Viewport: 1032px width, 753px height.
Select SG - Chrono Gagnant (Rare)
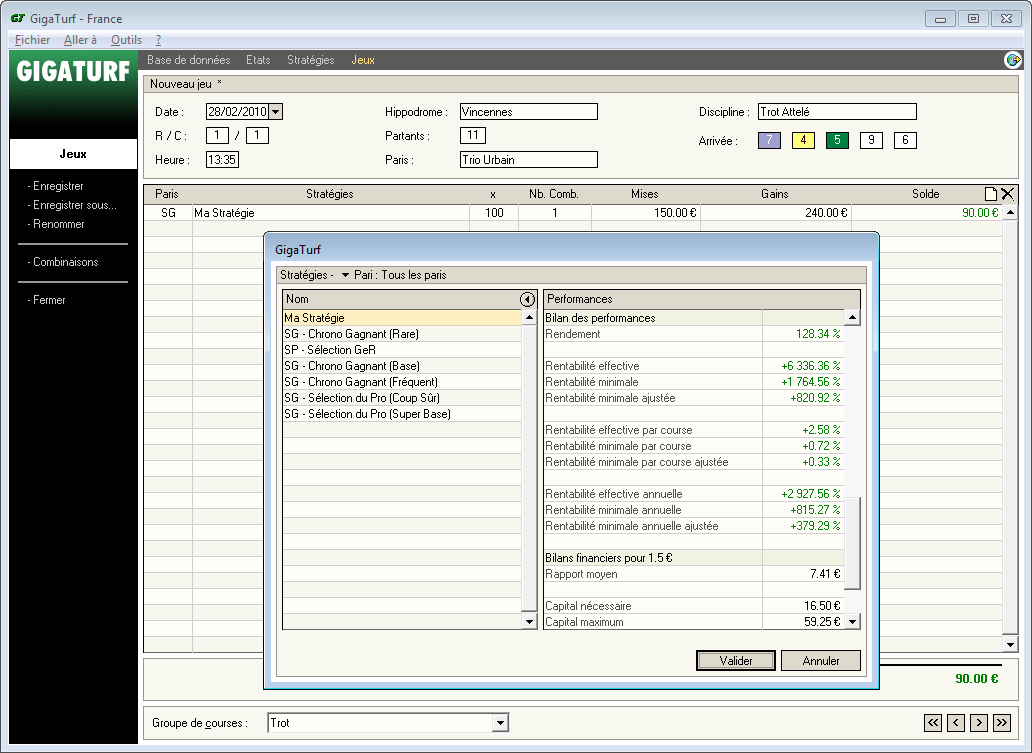(402, 334)
